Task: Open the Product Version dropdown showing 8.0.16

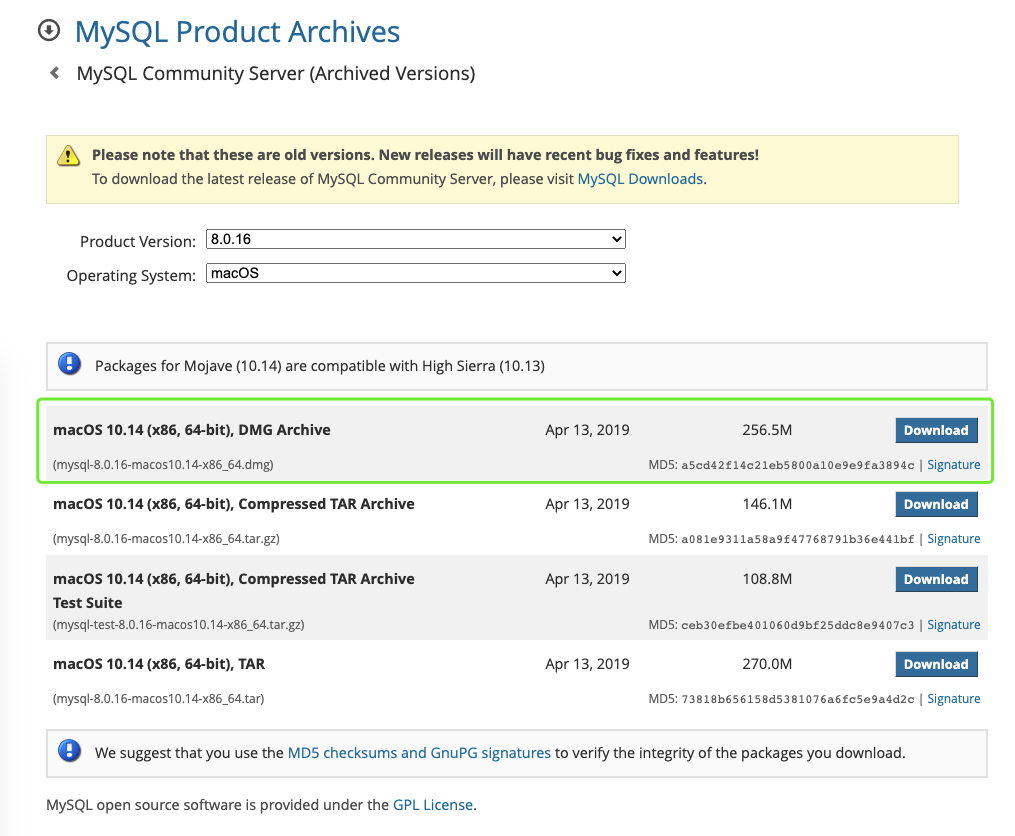Action: pyautogui.click(x=416, y=239)
